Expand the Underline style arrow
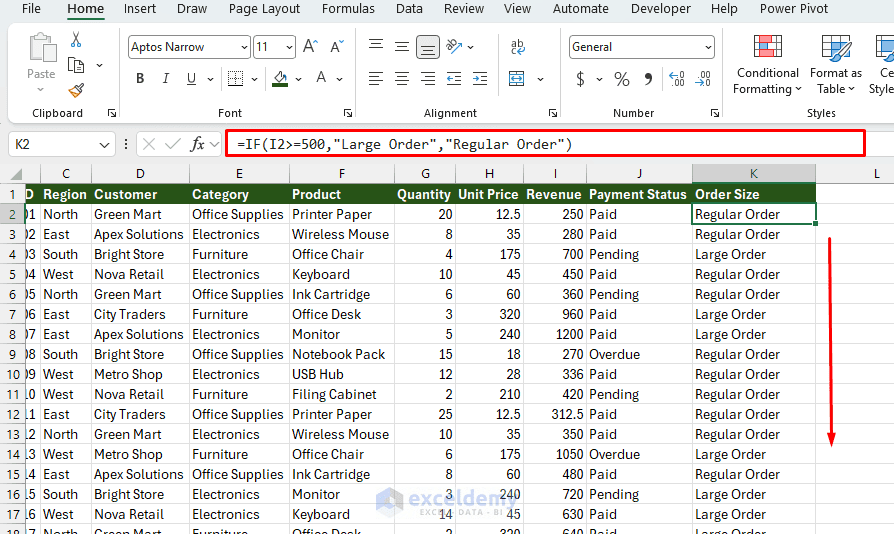 click(210, 79)
